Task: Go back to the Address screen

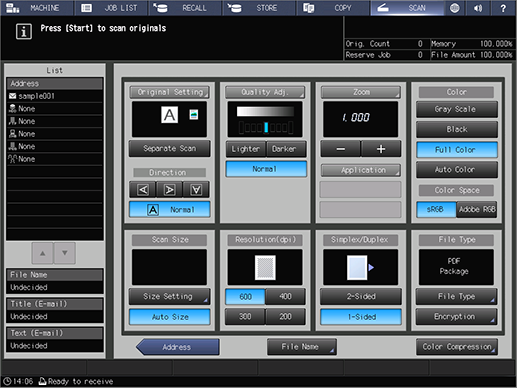Action: [x=178, y=347]
